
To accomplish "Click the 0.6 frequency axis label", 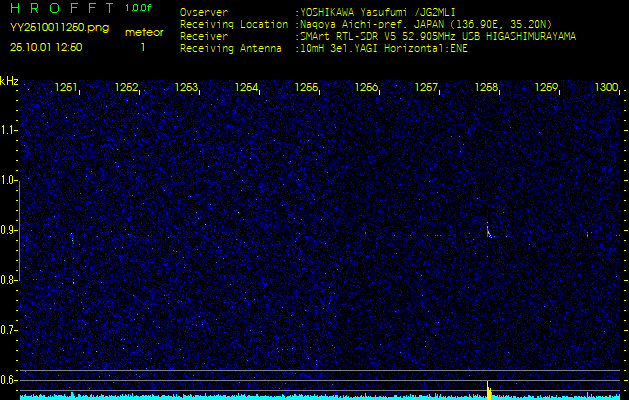I will pyautogui.click(x=9, y=379).
